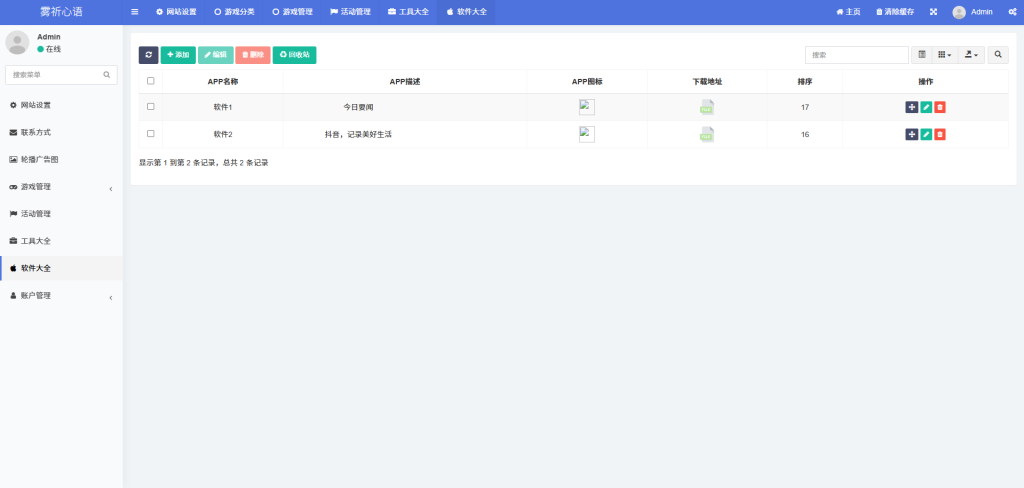Image resolution: width=1024 pixels, height=488 pixels.
Task: Open the export data dropdown
Action: click(x=972, y=55)
